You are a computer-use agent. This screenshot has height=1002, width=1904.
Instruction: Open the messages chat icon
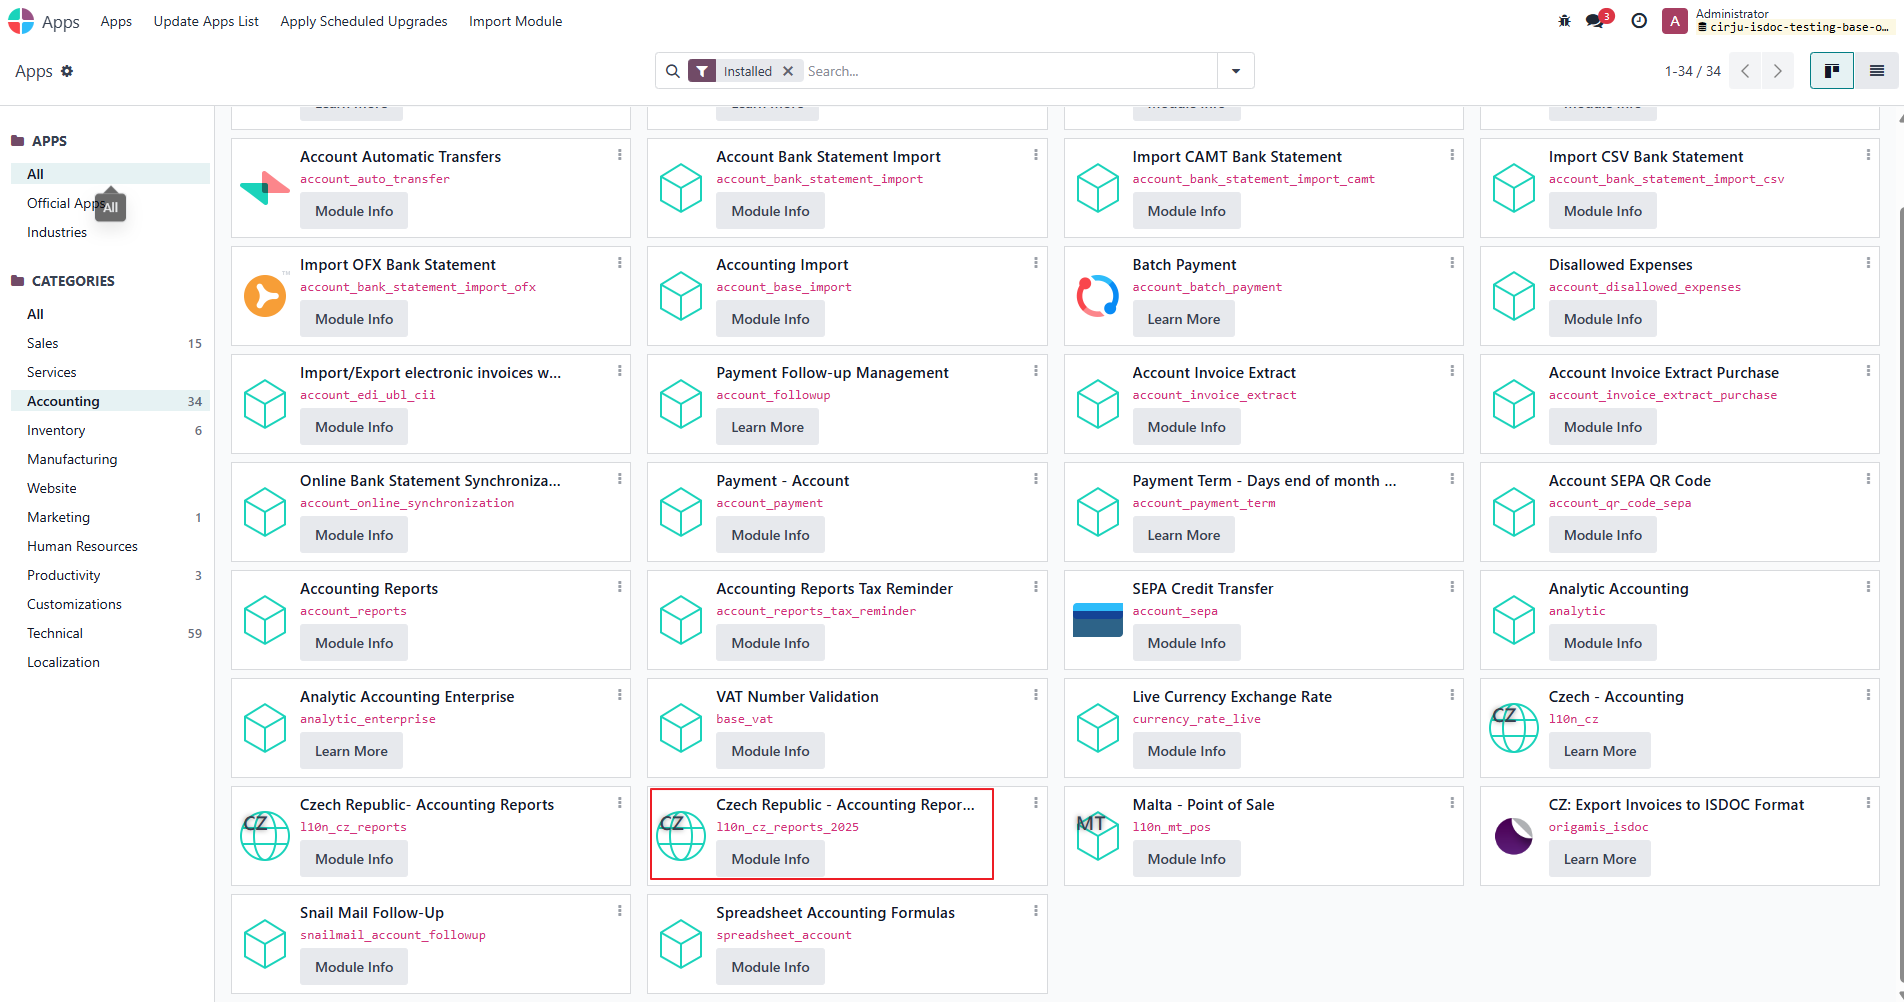(1595, 21)
